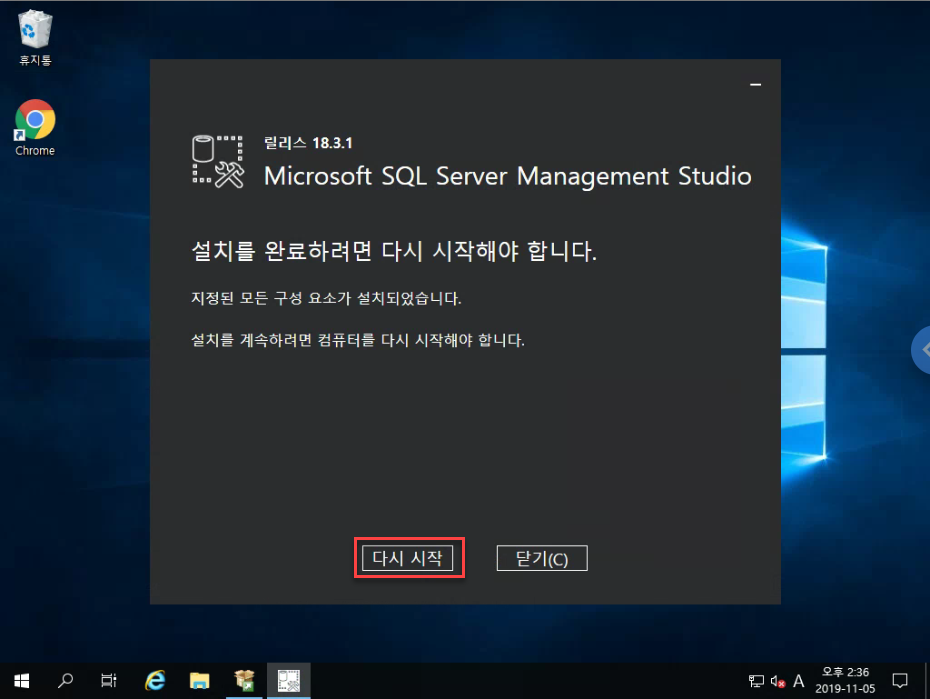Image resolution: width=930 pixels, height=699 pixels.
Task: Click the Microsoft SQL Server Management Studio title
Action: (x=508, y=176)
